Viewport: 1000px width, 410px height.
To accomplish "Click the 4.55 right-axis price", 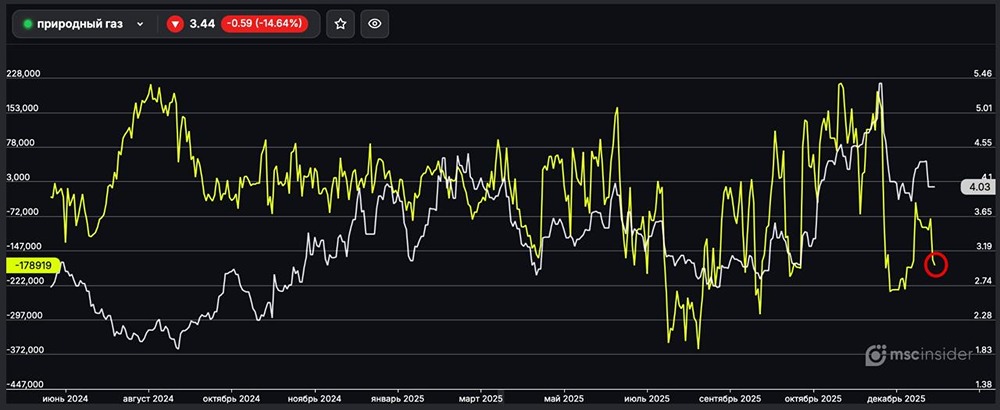I will 983,143.
